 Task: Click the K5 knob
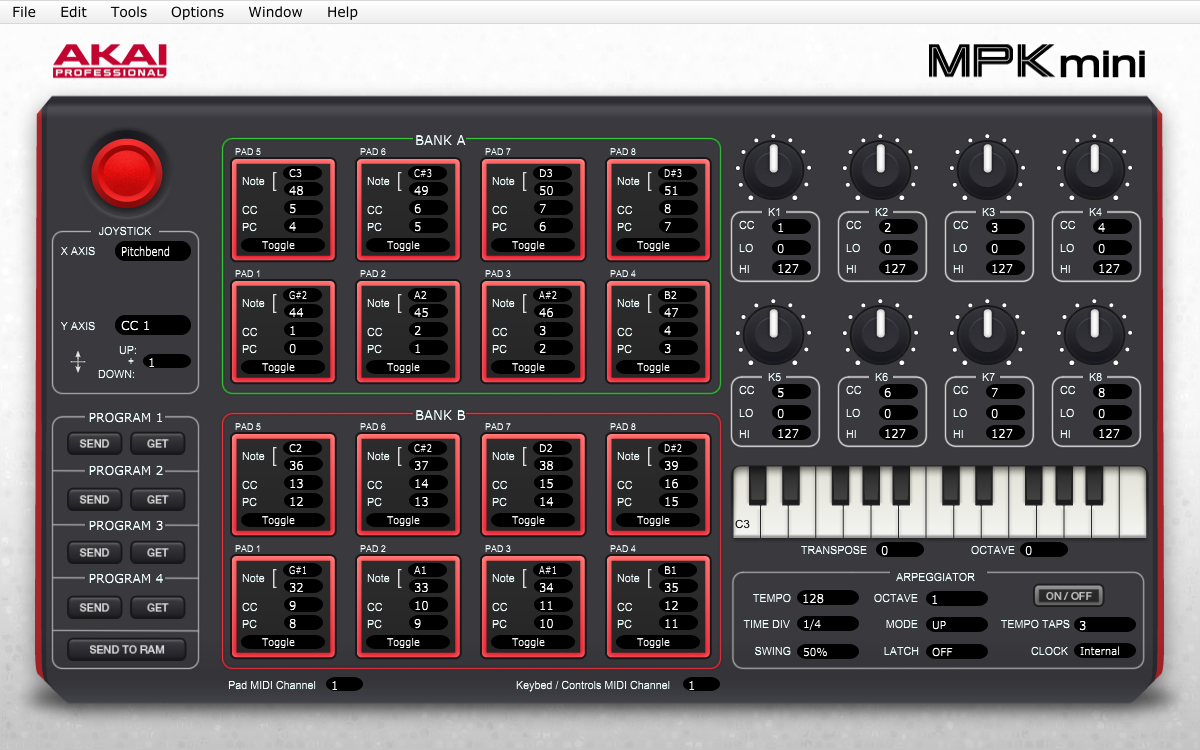pos(772,332)
